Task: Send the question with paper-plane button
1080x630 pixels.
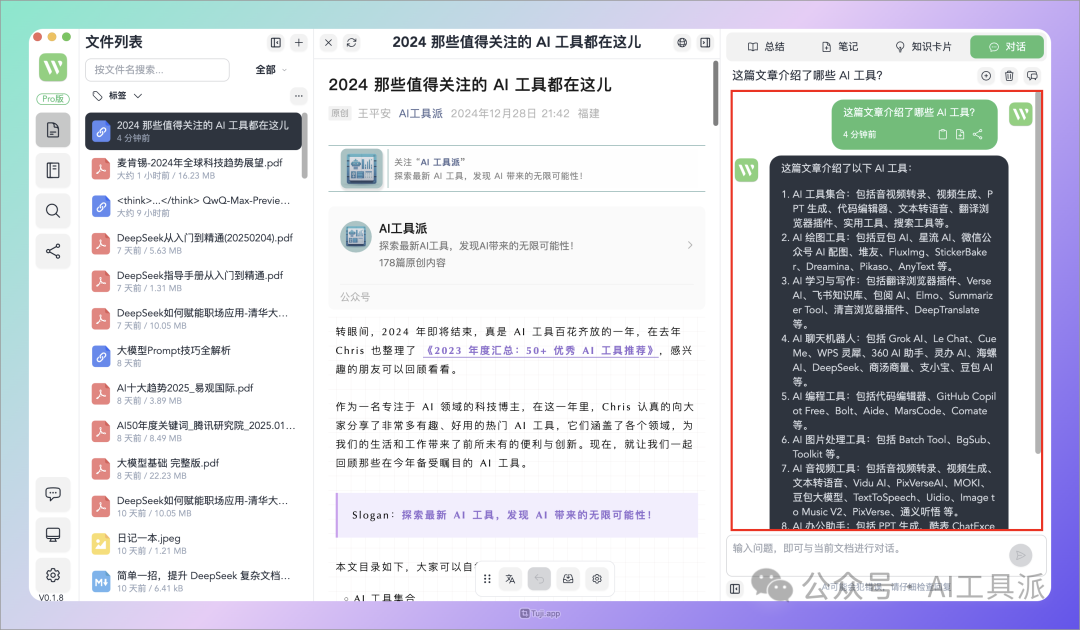Action: (1021, 555)
